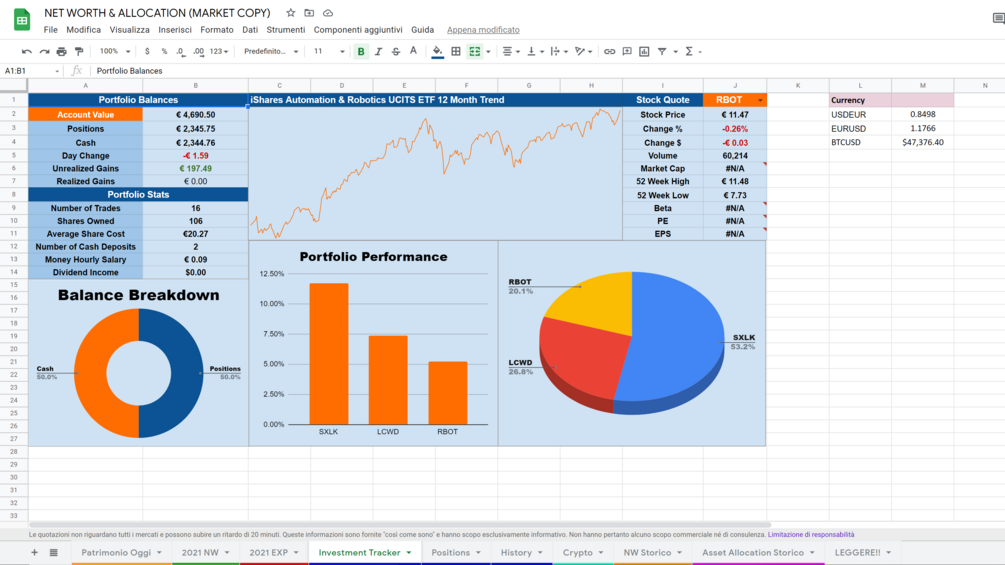
Task: Open horizontal align options
Action: point(510,51)
